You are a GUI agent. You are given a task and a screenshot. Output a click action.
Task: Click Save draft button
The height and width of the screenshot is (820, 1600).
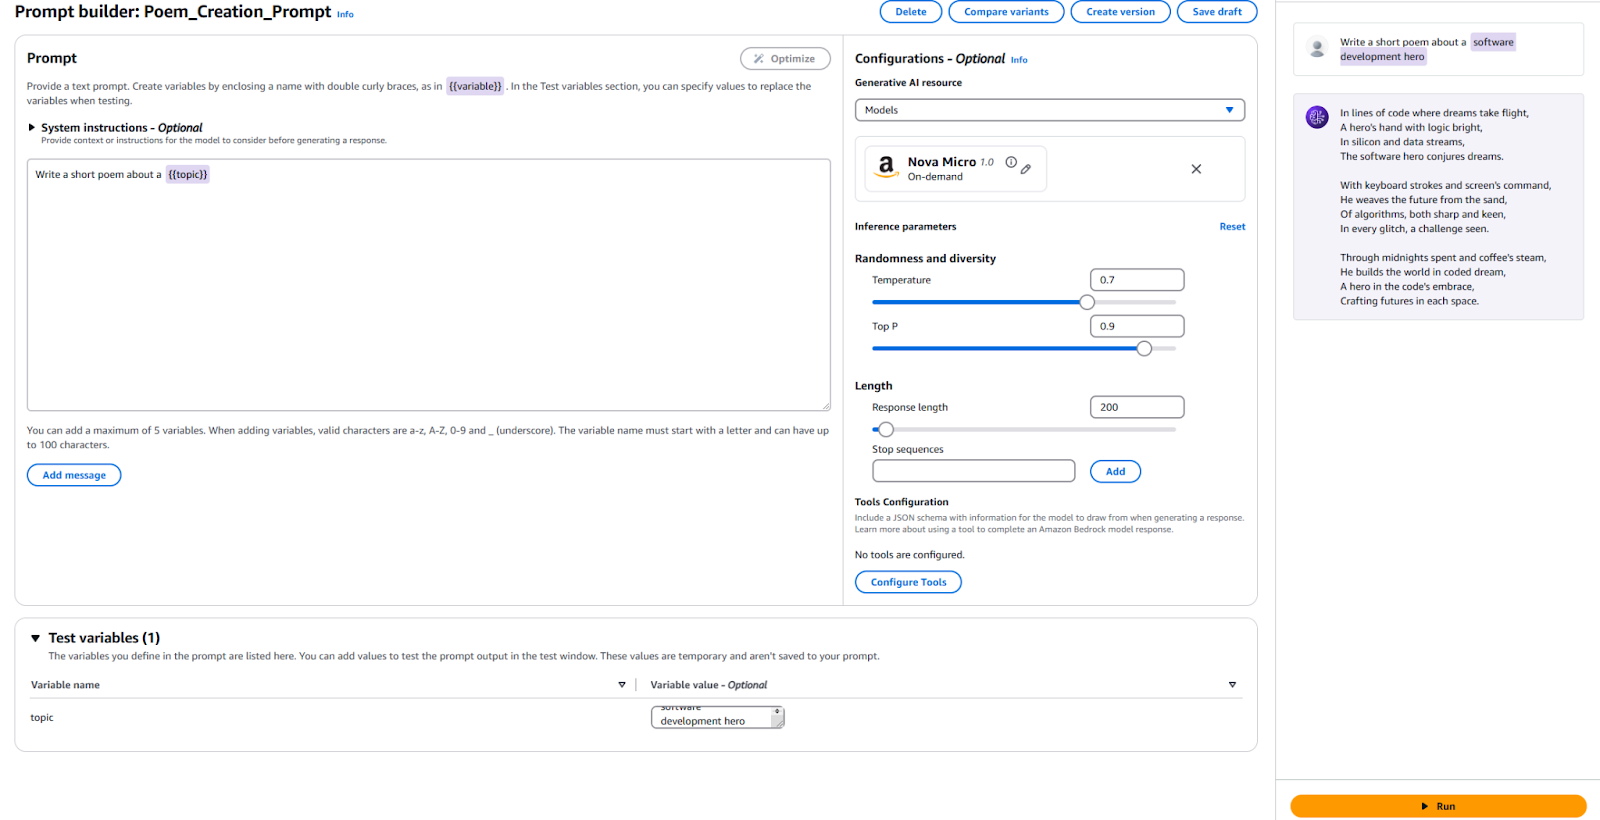1217,12
